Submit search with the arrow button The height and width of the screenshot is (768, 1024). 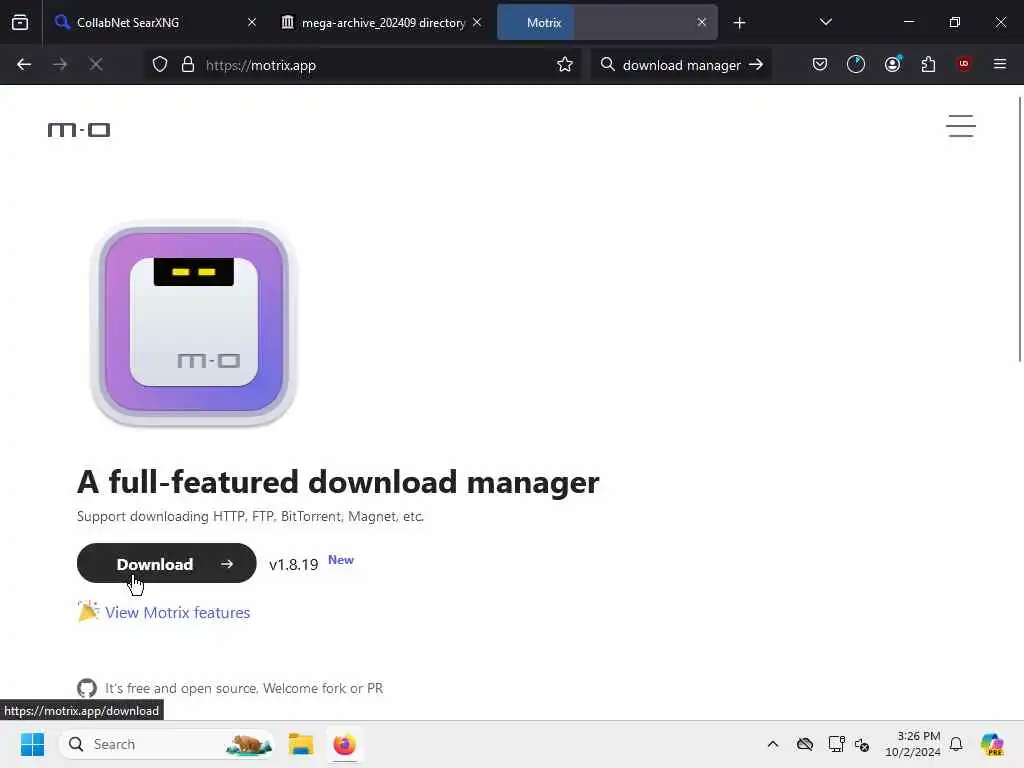[756, 64]
